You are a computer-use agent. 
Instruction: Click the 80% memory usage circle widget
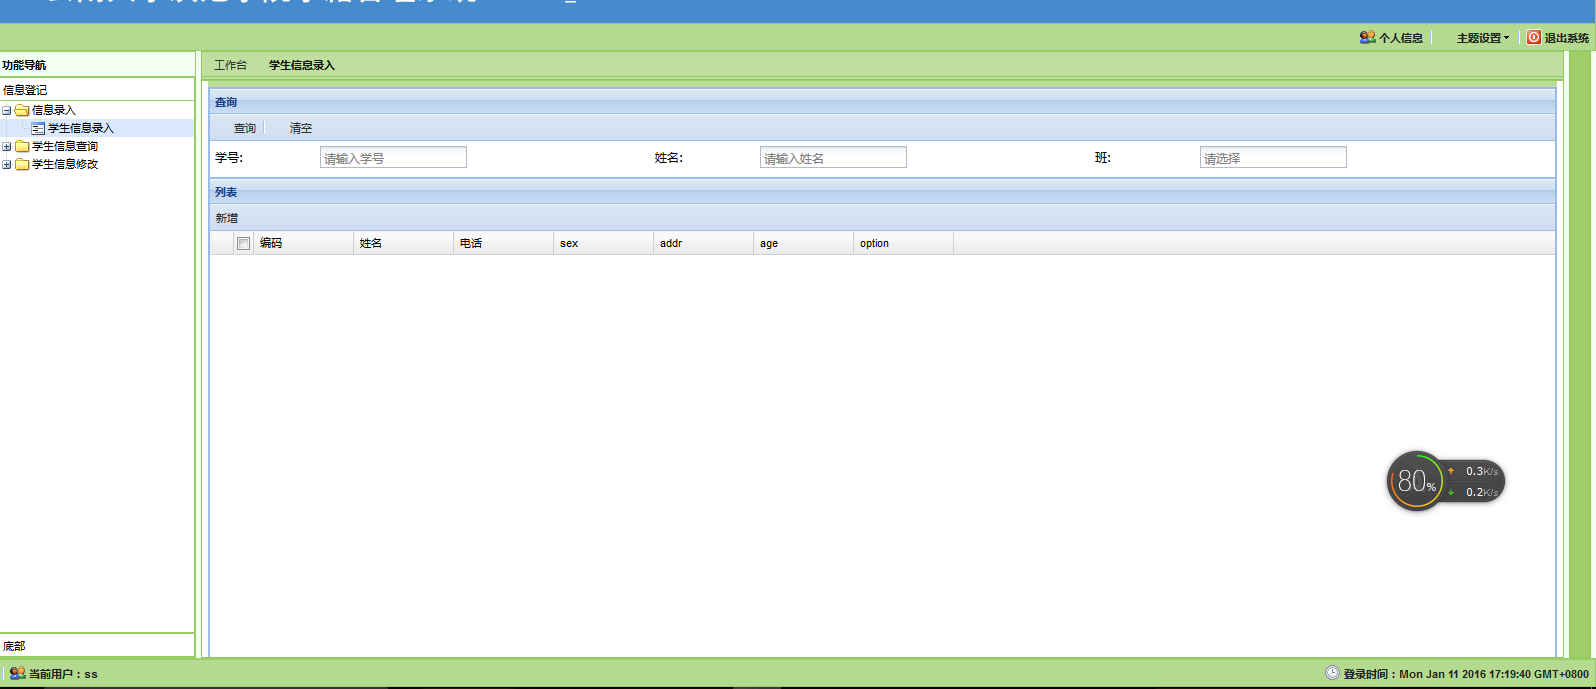1416,481
